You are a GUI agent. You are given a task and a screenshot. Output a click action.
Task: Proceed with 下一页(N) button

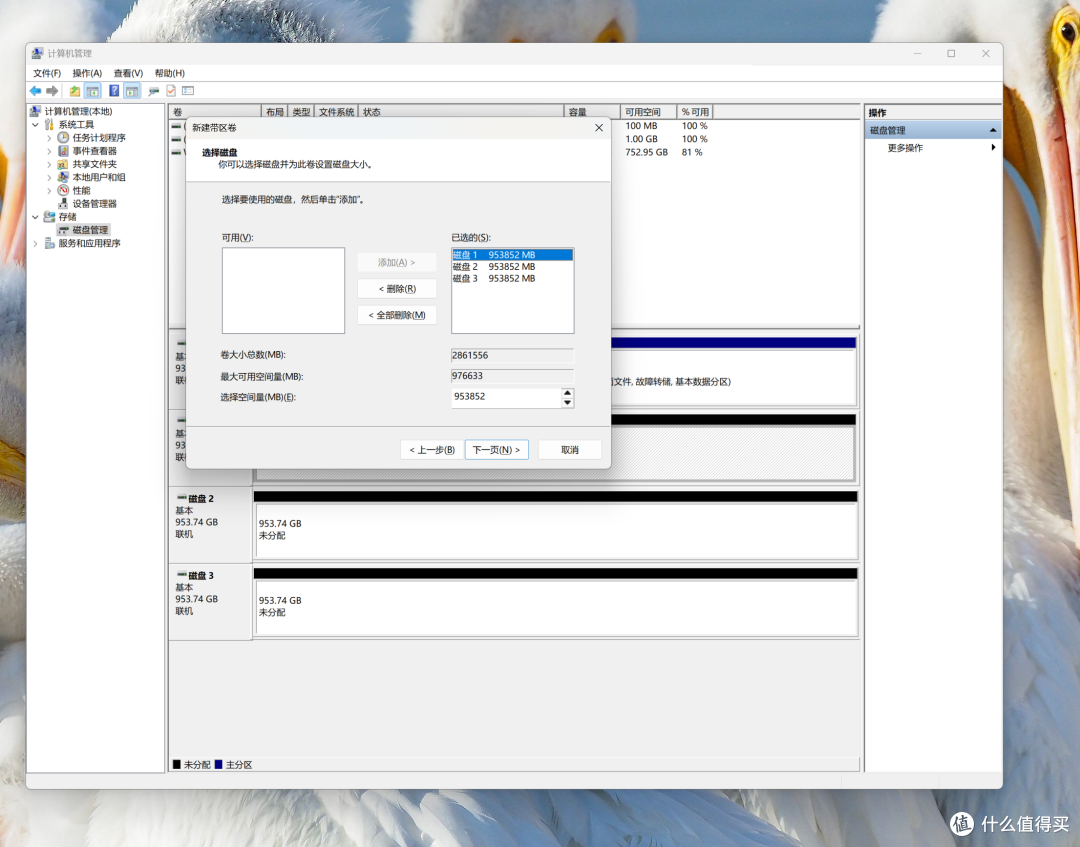click(497, 450)
